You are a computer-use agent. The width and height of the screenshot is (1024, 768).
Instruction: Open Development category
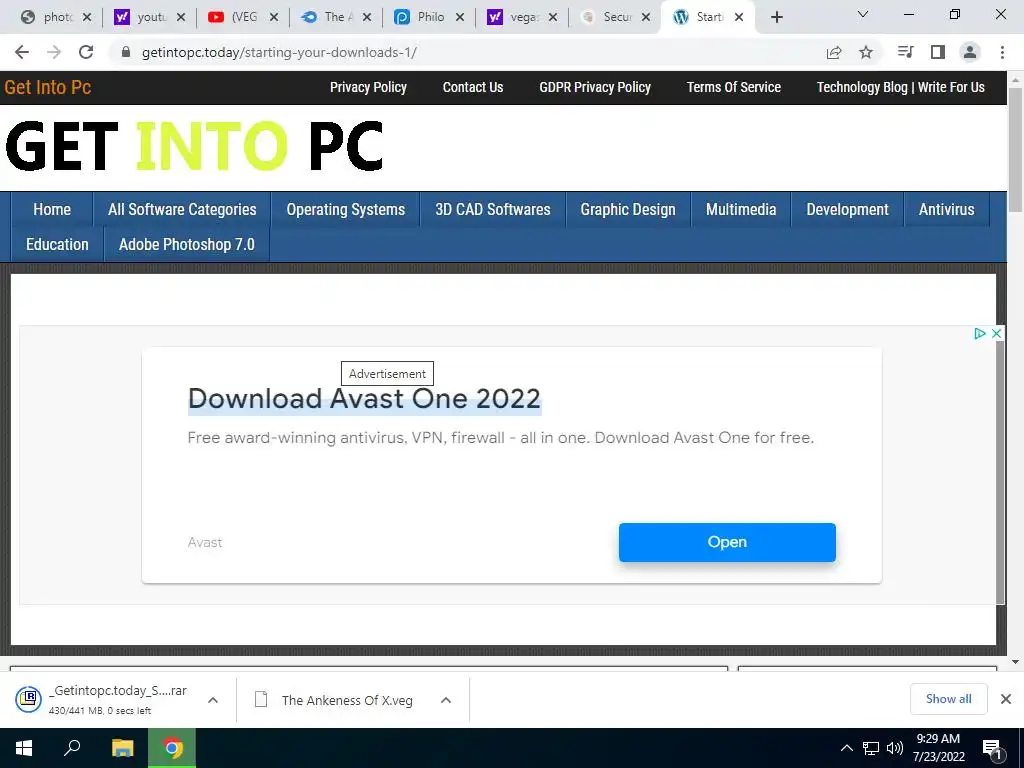tap(847, 210)
